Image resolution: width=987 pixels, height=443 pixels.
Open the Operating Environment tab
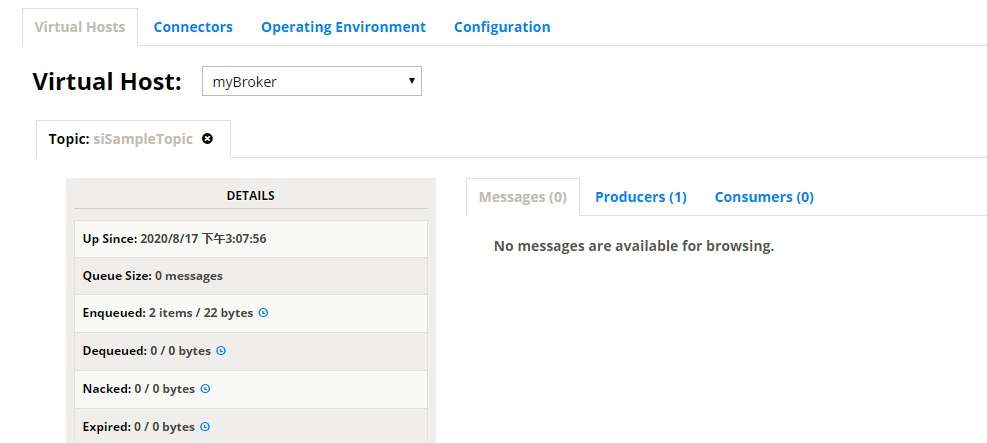point(343,27)
